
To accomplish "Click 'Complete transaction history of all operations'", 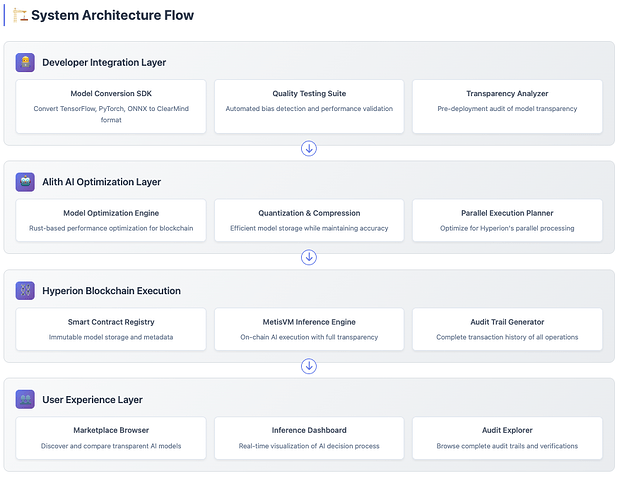I will click(507, 337).
